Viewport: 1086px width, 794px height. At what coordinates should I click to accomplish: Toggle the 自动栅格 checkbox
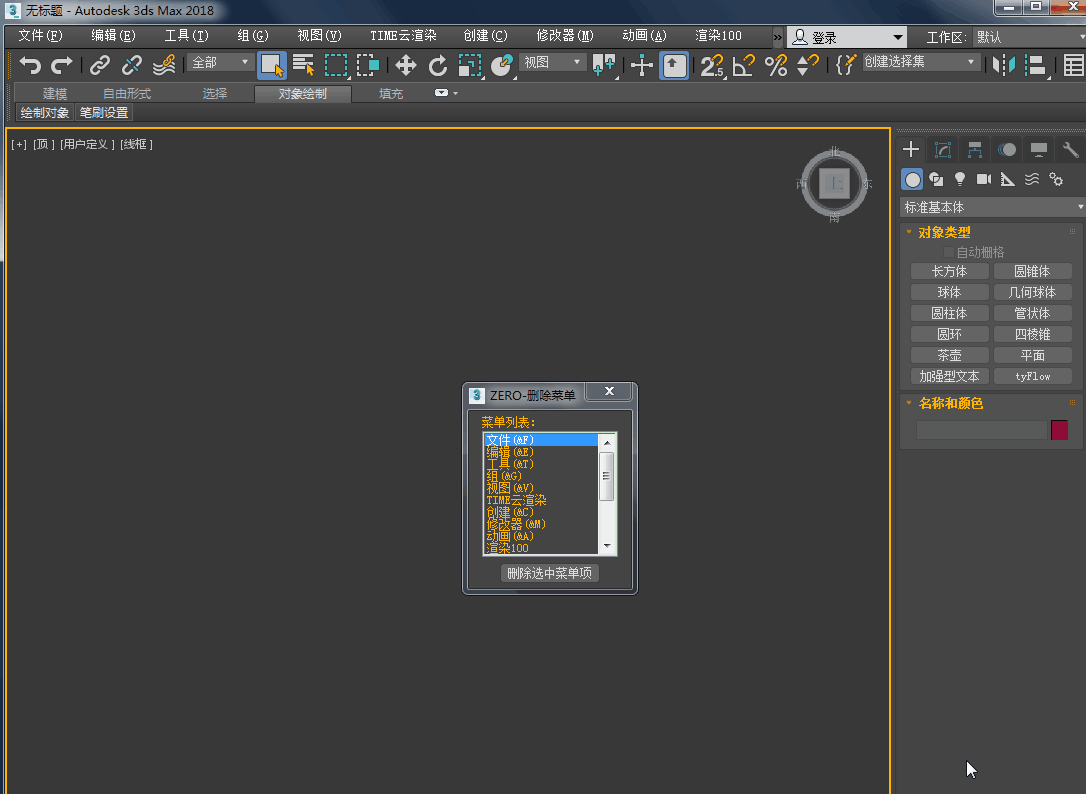949,252
